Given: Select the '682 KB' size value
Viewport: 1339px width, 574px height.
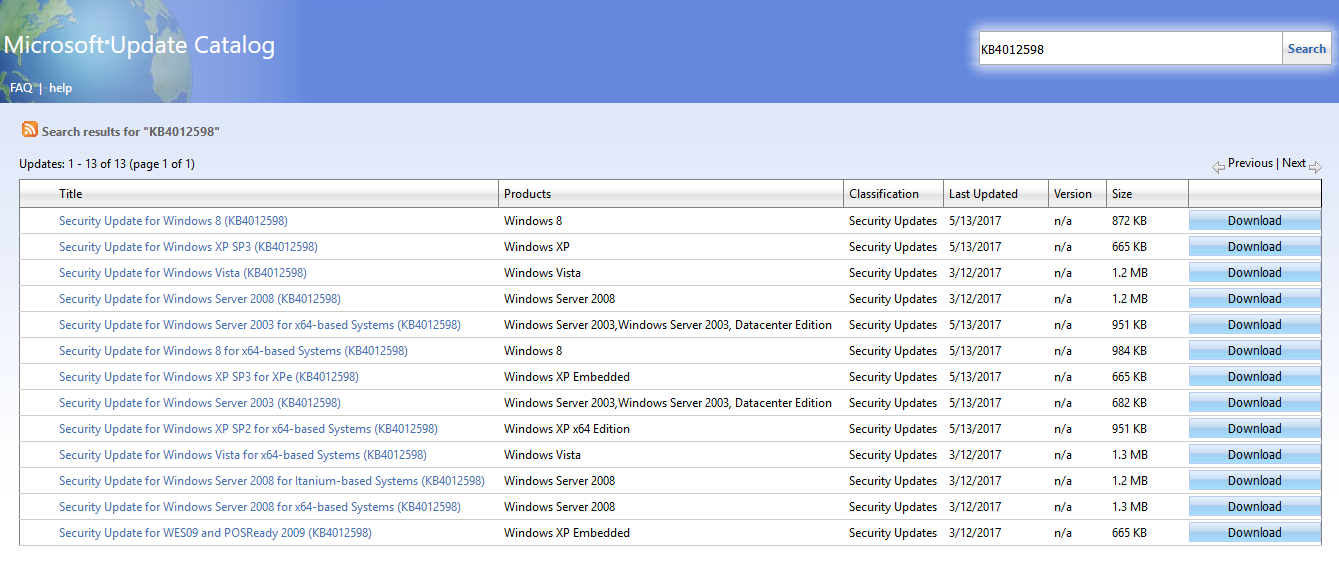Looking at the screenshot, I should click(1129, 403).
